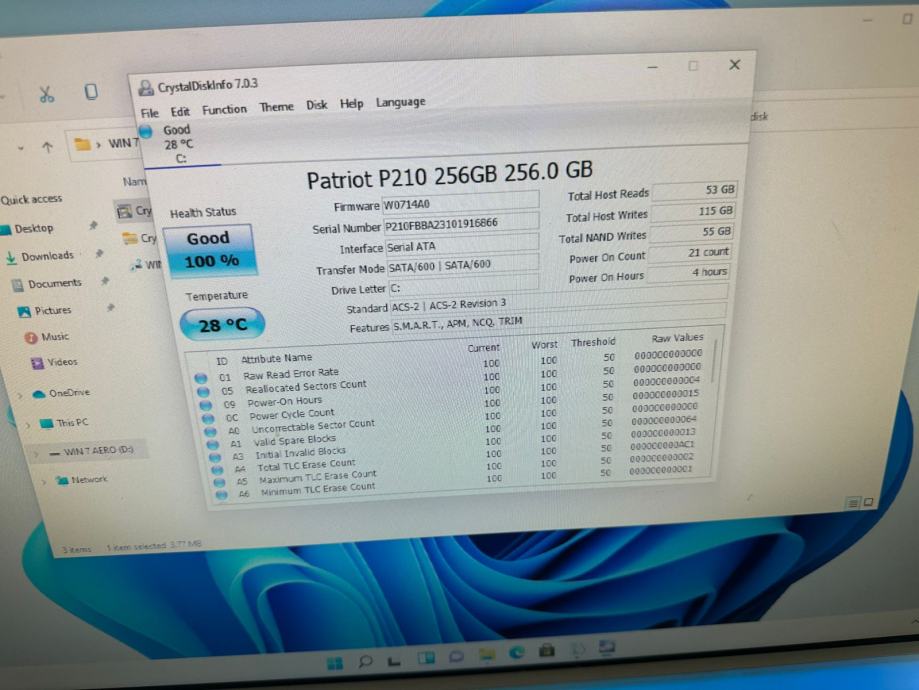919x690 pixels.
Task: Open Pictures in File Explorer sidebar
Action: [x=52, y=310]
